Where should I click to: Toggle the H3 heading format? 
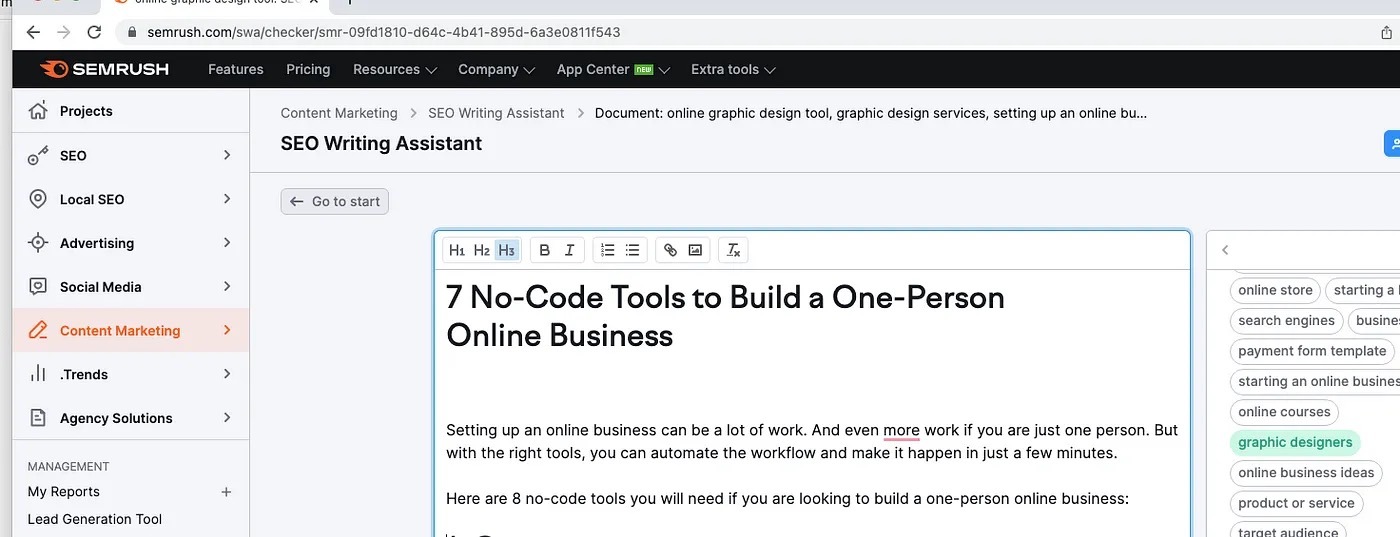[x=507, y=250]
